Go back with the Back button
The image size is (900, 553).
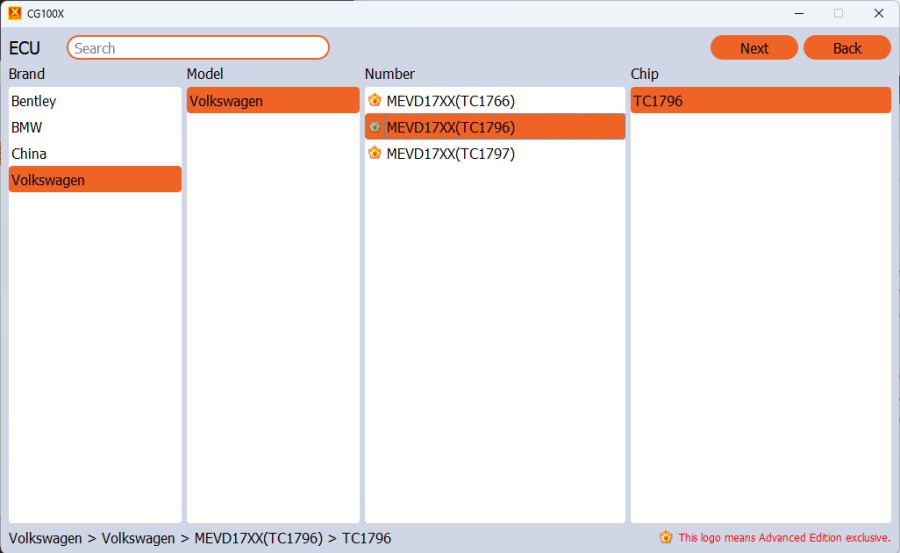coord(847,48)
